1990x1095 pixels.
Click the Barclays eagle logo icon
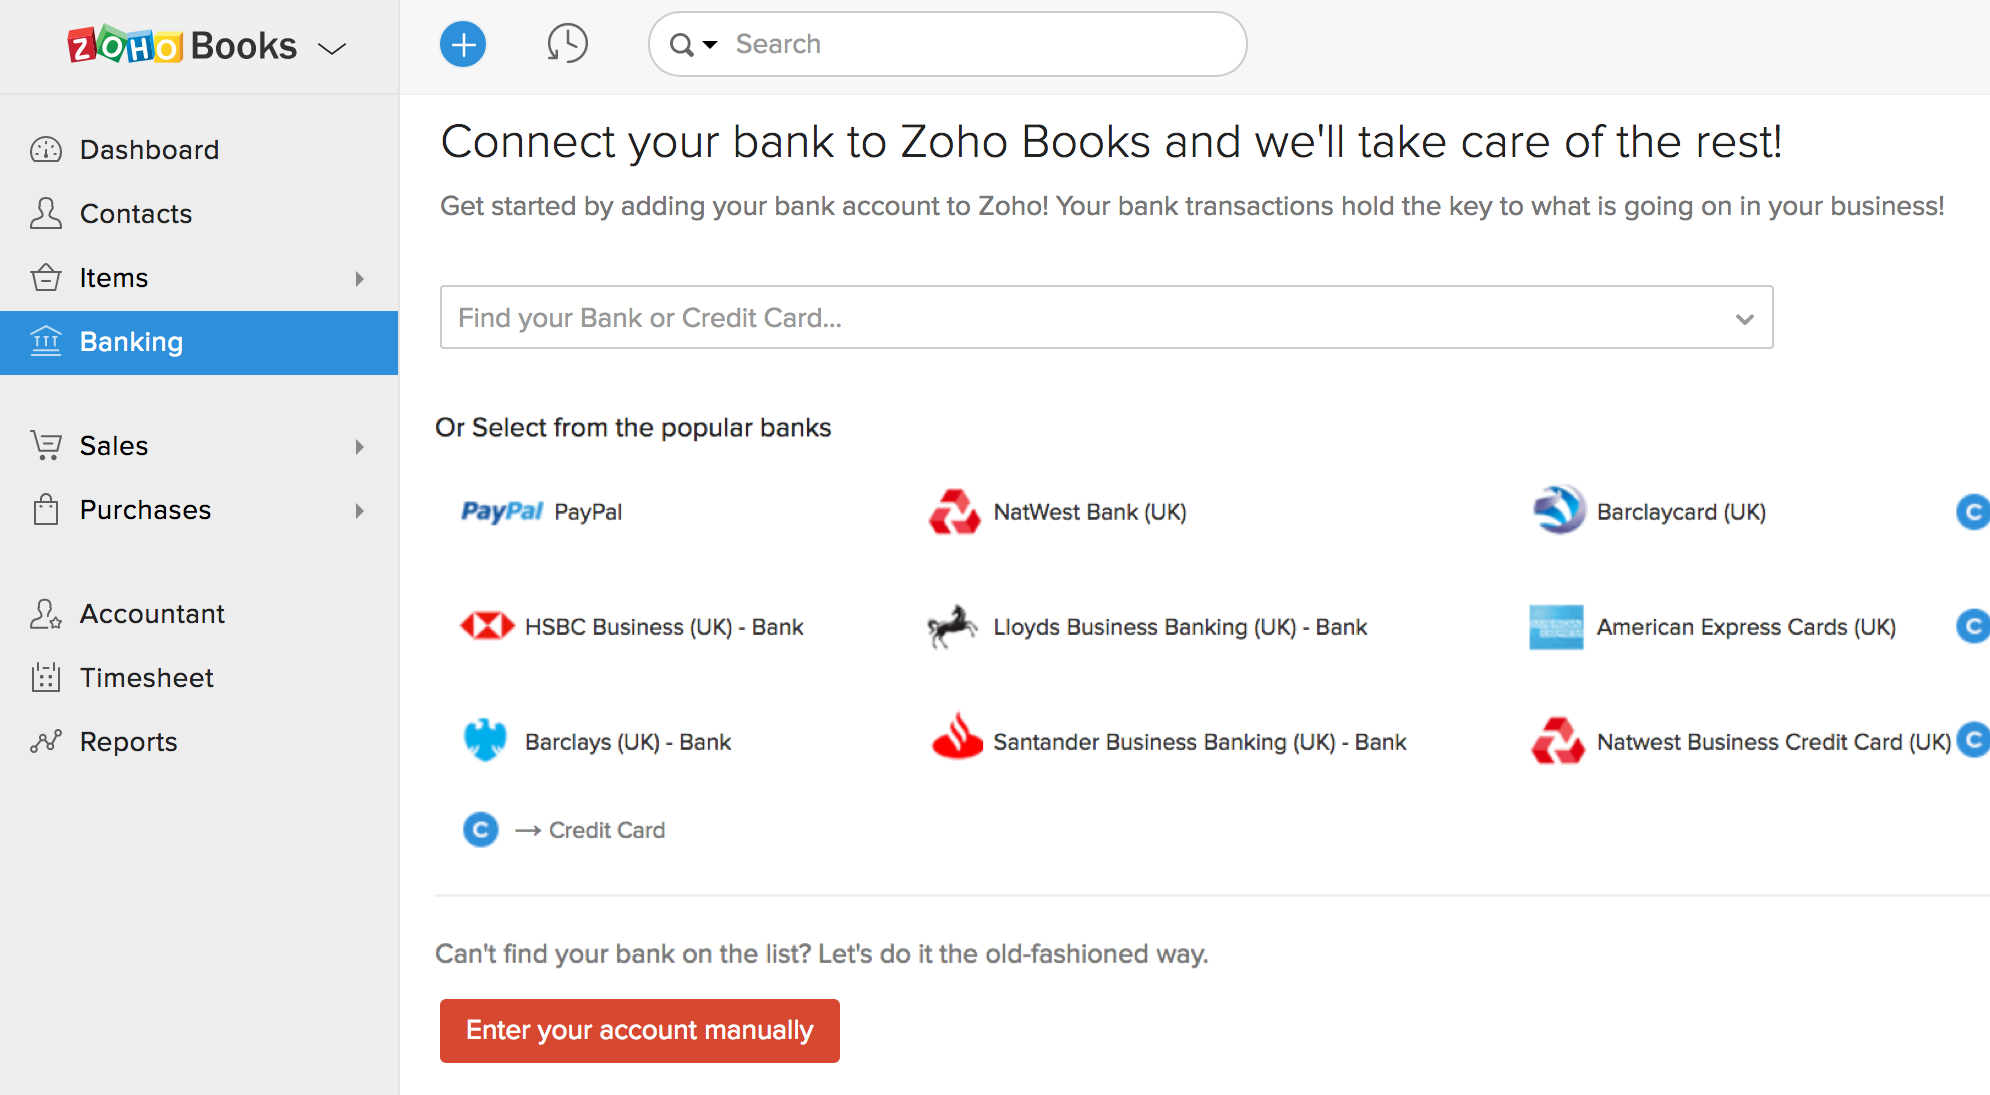click(486, 741)
